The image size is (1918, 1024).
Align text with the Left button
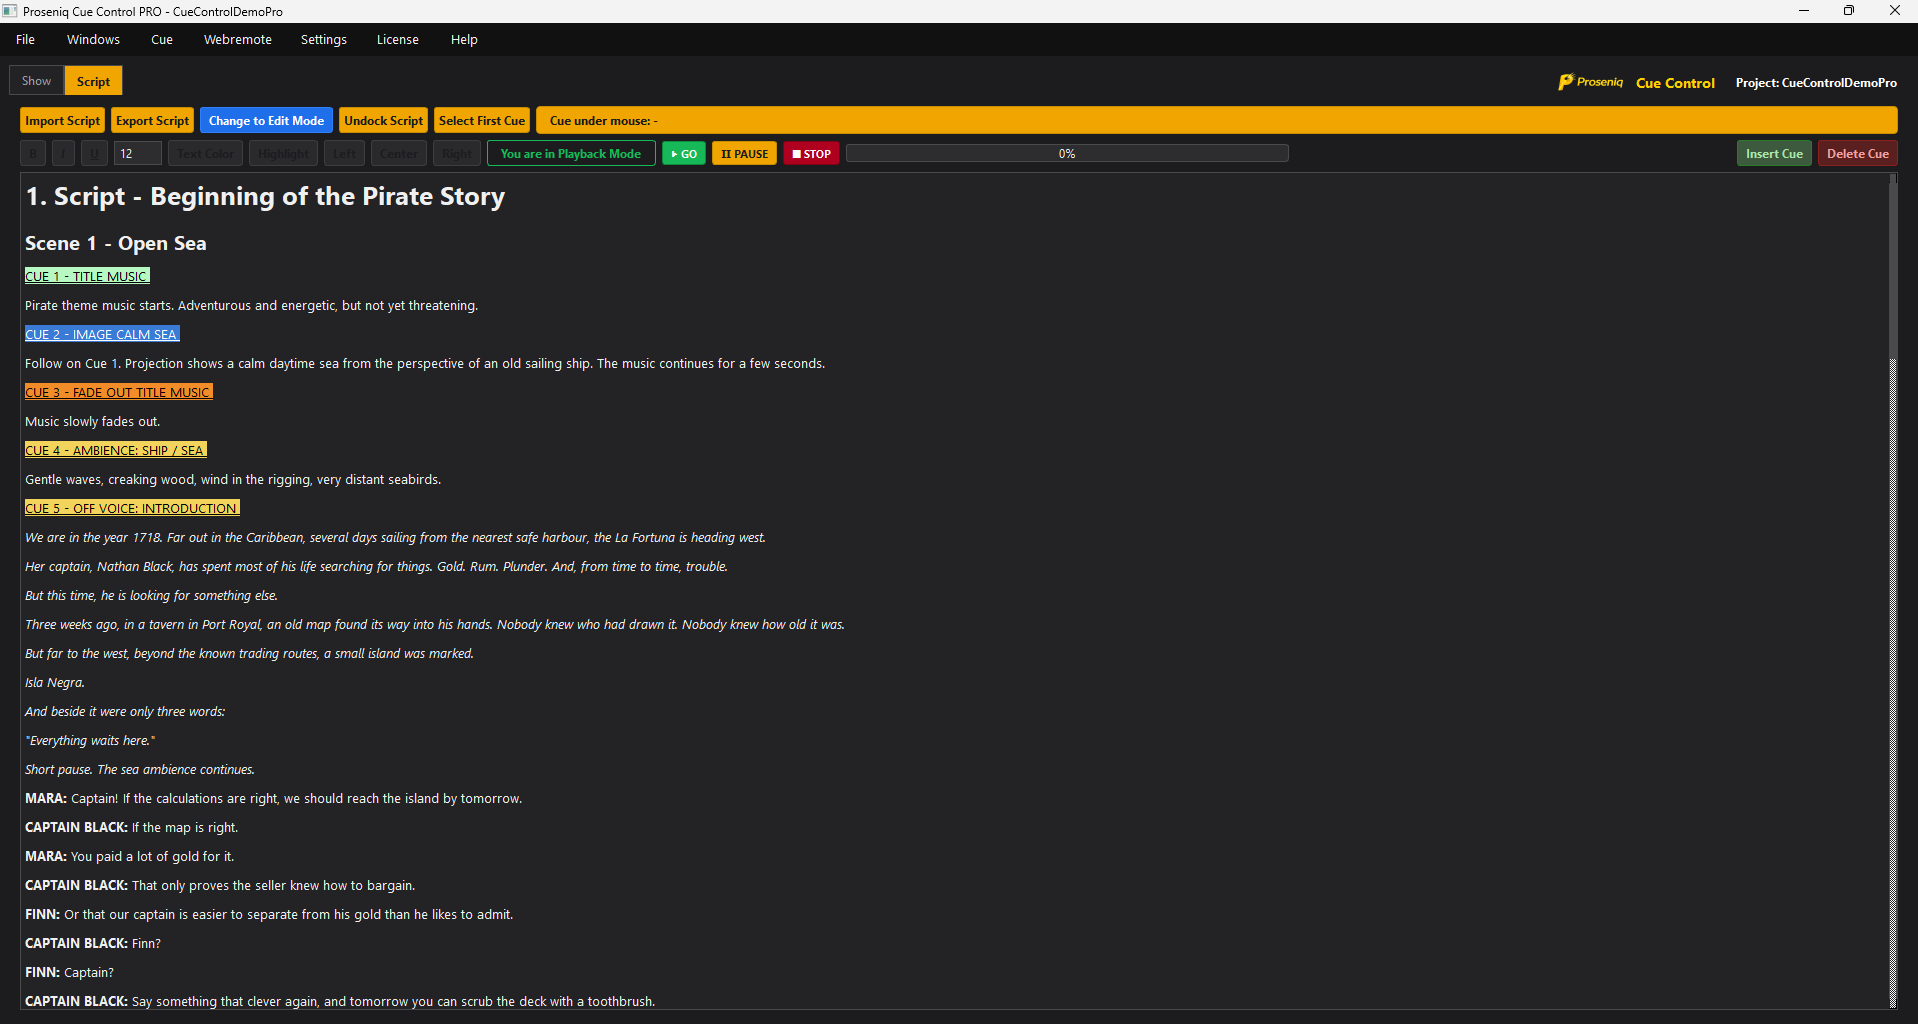[344, 153]
